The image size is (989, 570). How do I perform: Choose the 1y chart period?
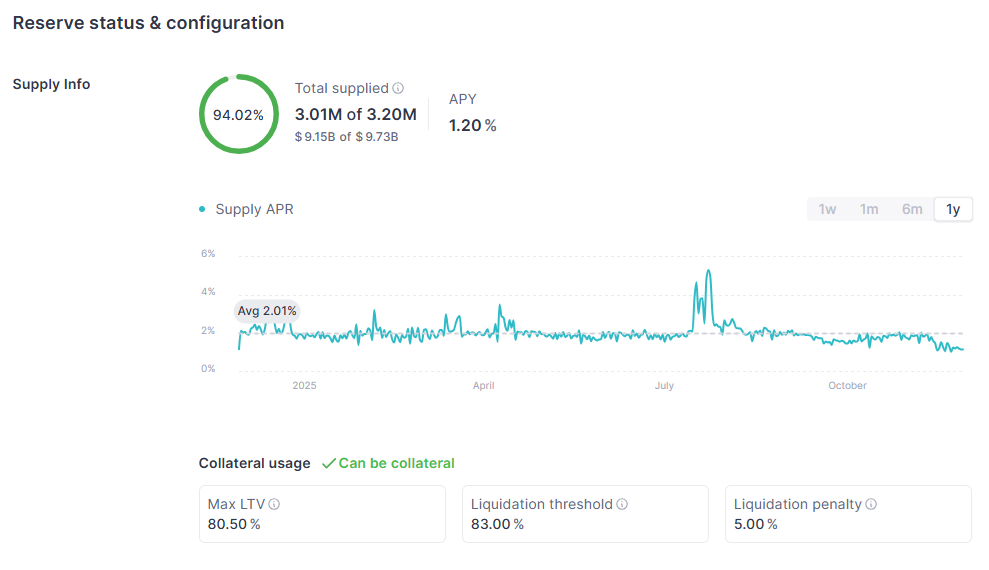click(x=953, y=209)
